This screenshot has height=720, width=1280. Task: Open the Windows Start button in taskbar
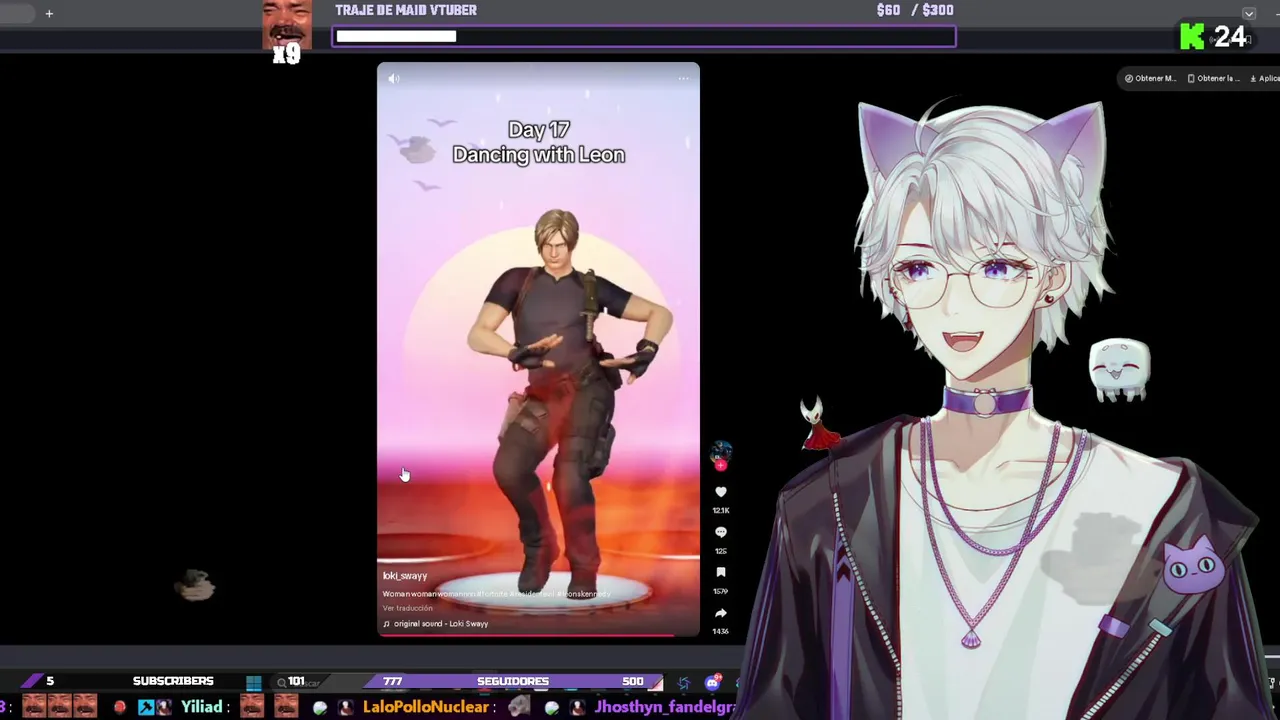[x=253, y=683]
